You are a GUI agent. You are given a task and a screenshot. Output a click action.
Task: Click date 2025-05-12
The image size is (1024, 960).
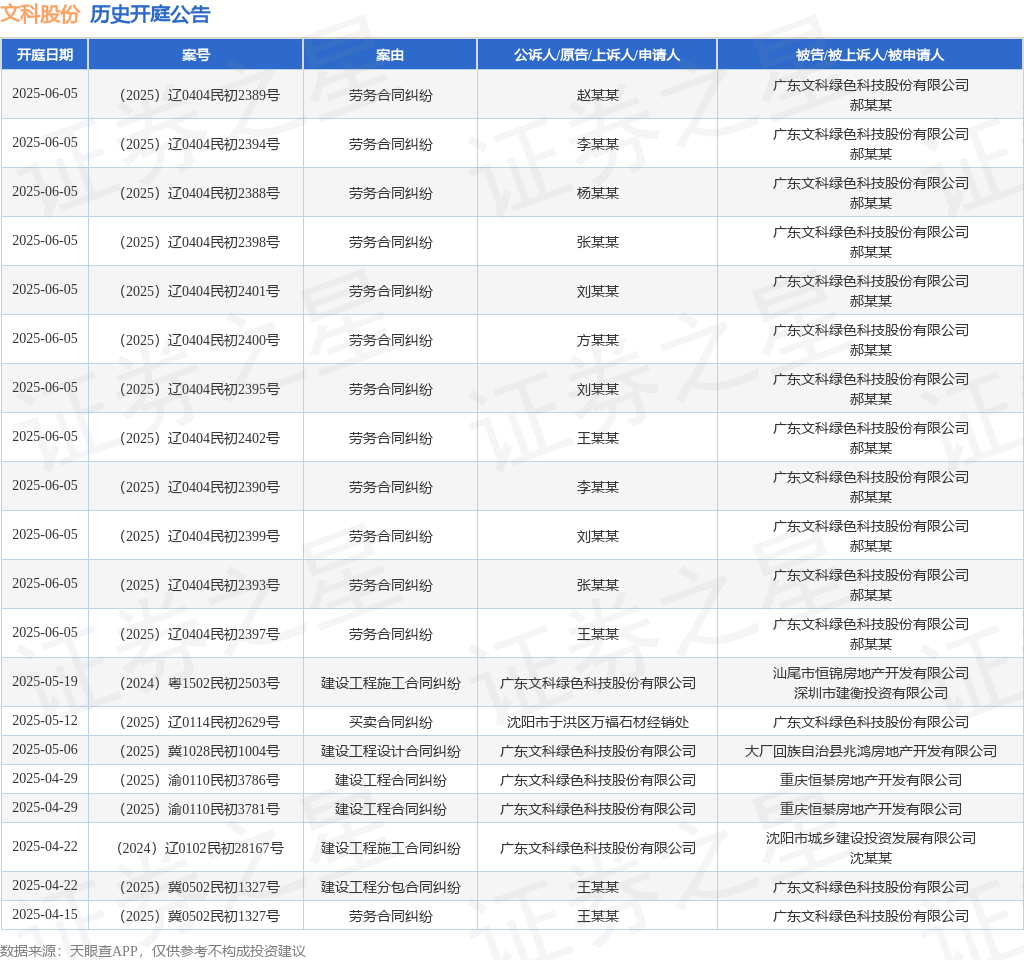(x=44, y=720)
